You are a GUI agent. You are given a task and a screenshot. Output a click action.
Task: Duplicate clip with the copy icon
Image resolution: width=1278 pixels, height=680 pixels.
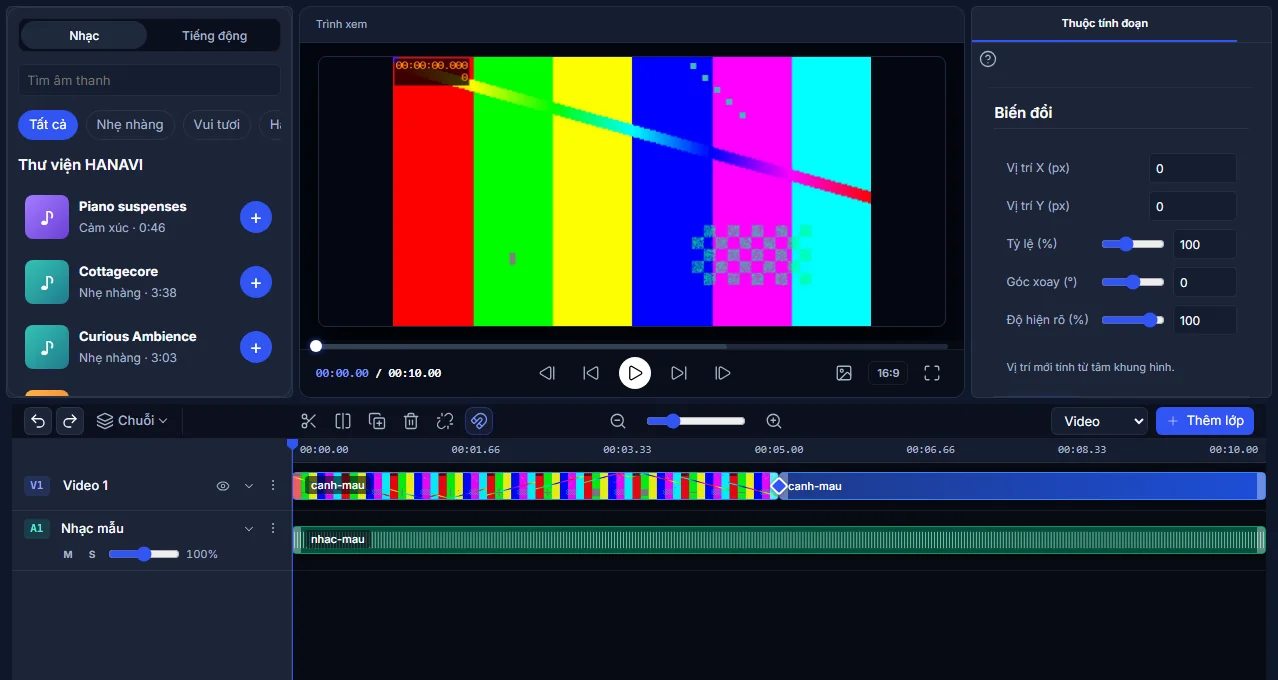[x=377, y=421]
